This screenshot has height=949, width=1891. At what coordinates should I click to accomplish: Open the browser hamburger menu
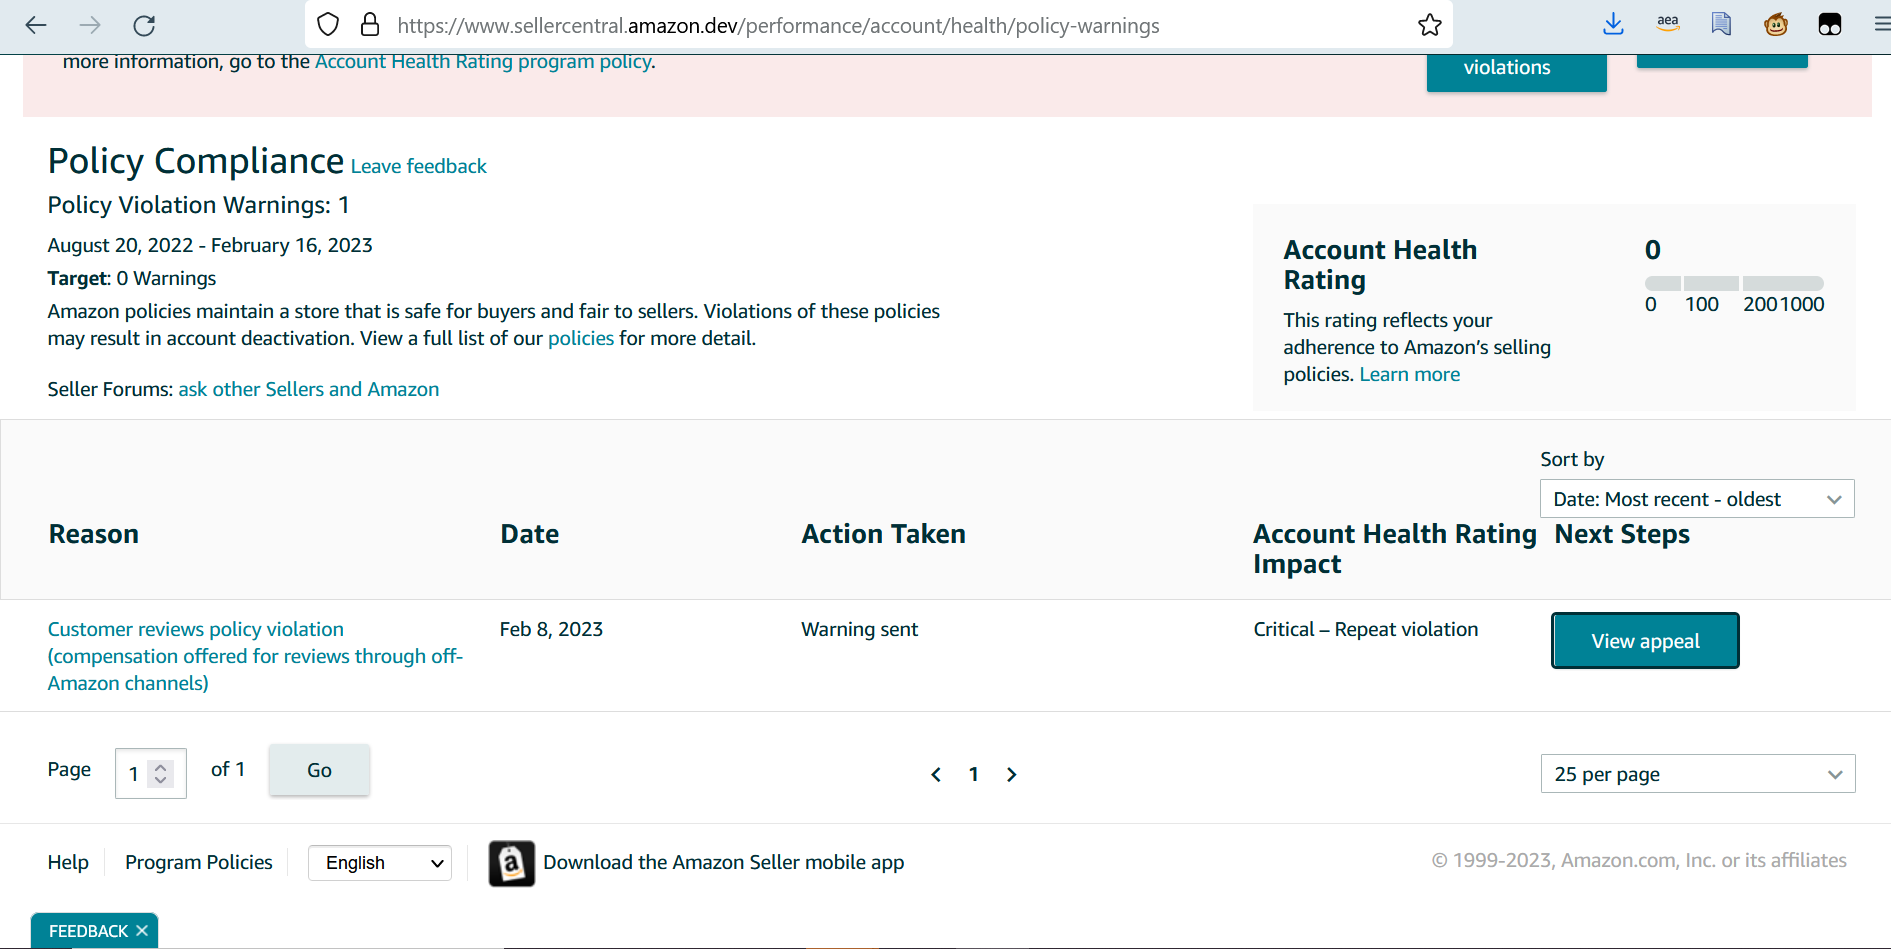tap(1882, 25)
